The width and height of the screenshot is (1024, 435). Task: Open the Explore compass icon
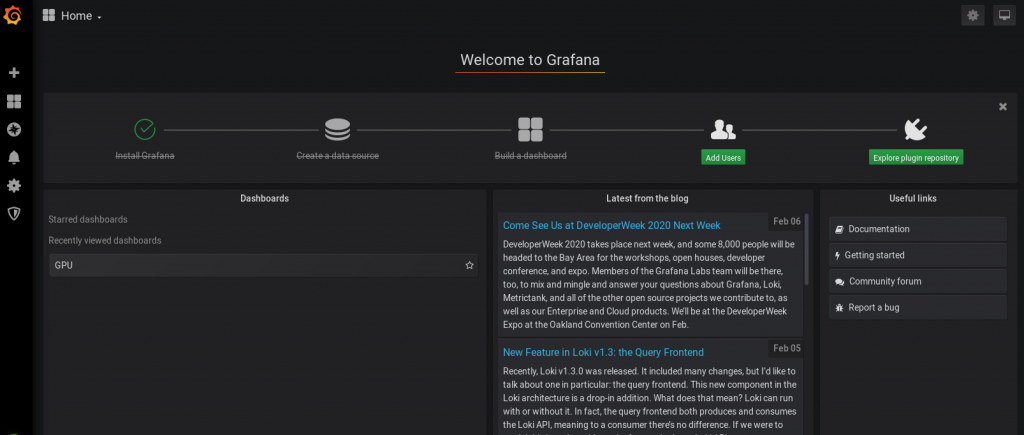click(14, 129)
